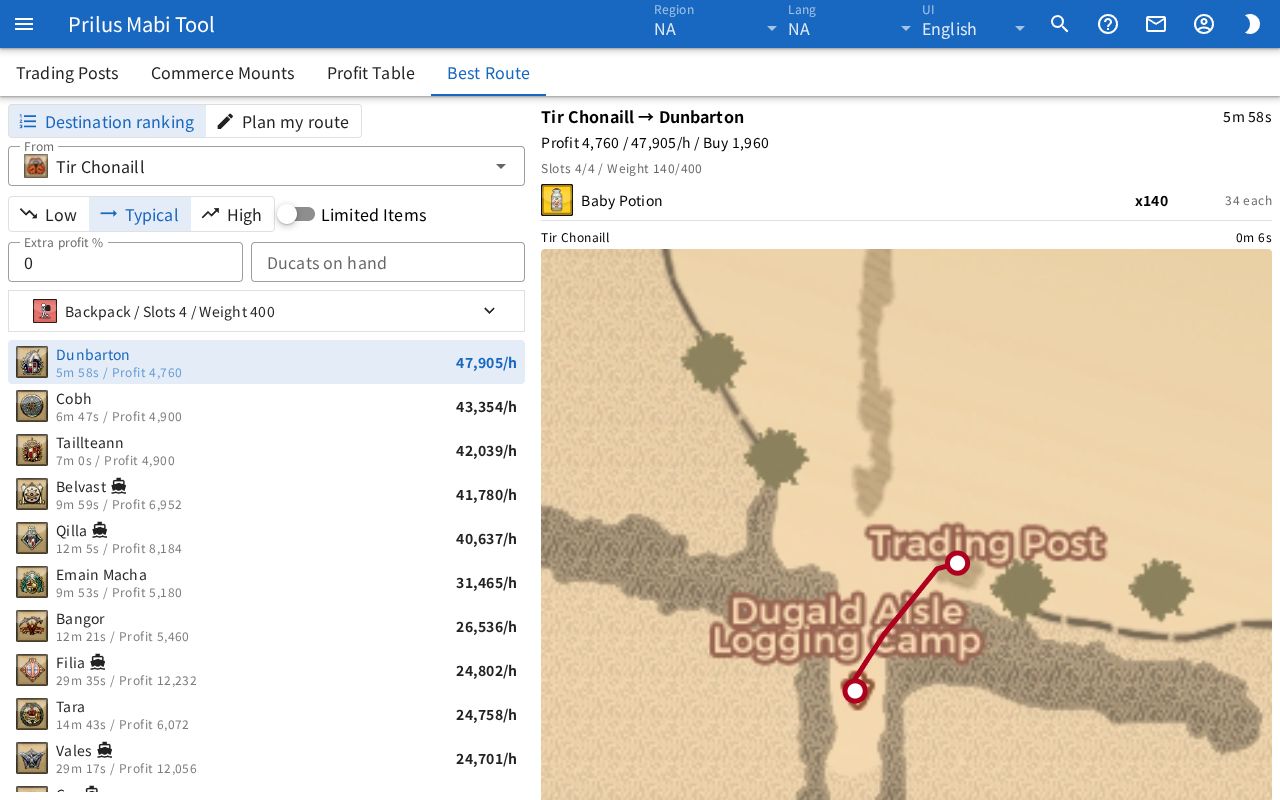Click the Extra profit % input field
Image resolution: width=1280 pixels, height=800 pixels.
pos(125,262)
